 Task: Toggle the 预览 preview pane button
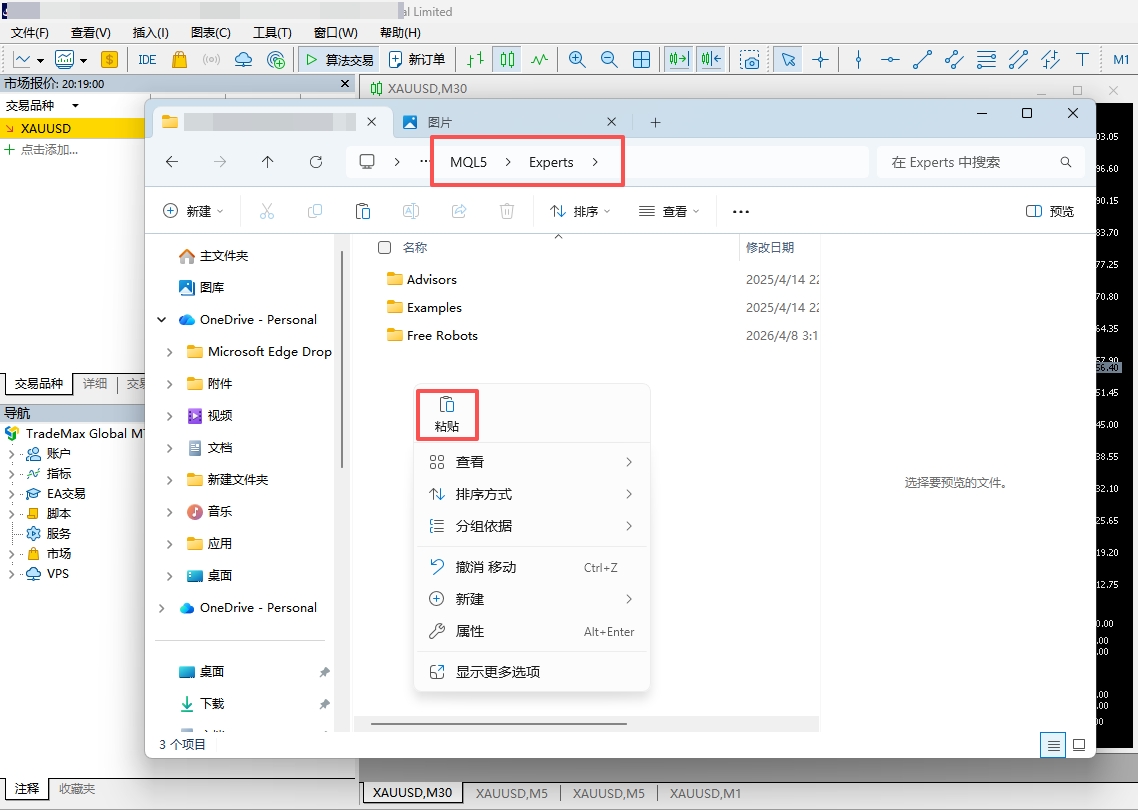[x=1050, y=211]
